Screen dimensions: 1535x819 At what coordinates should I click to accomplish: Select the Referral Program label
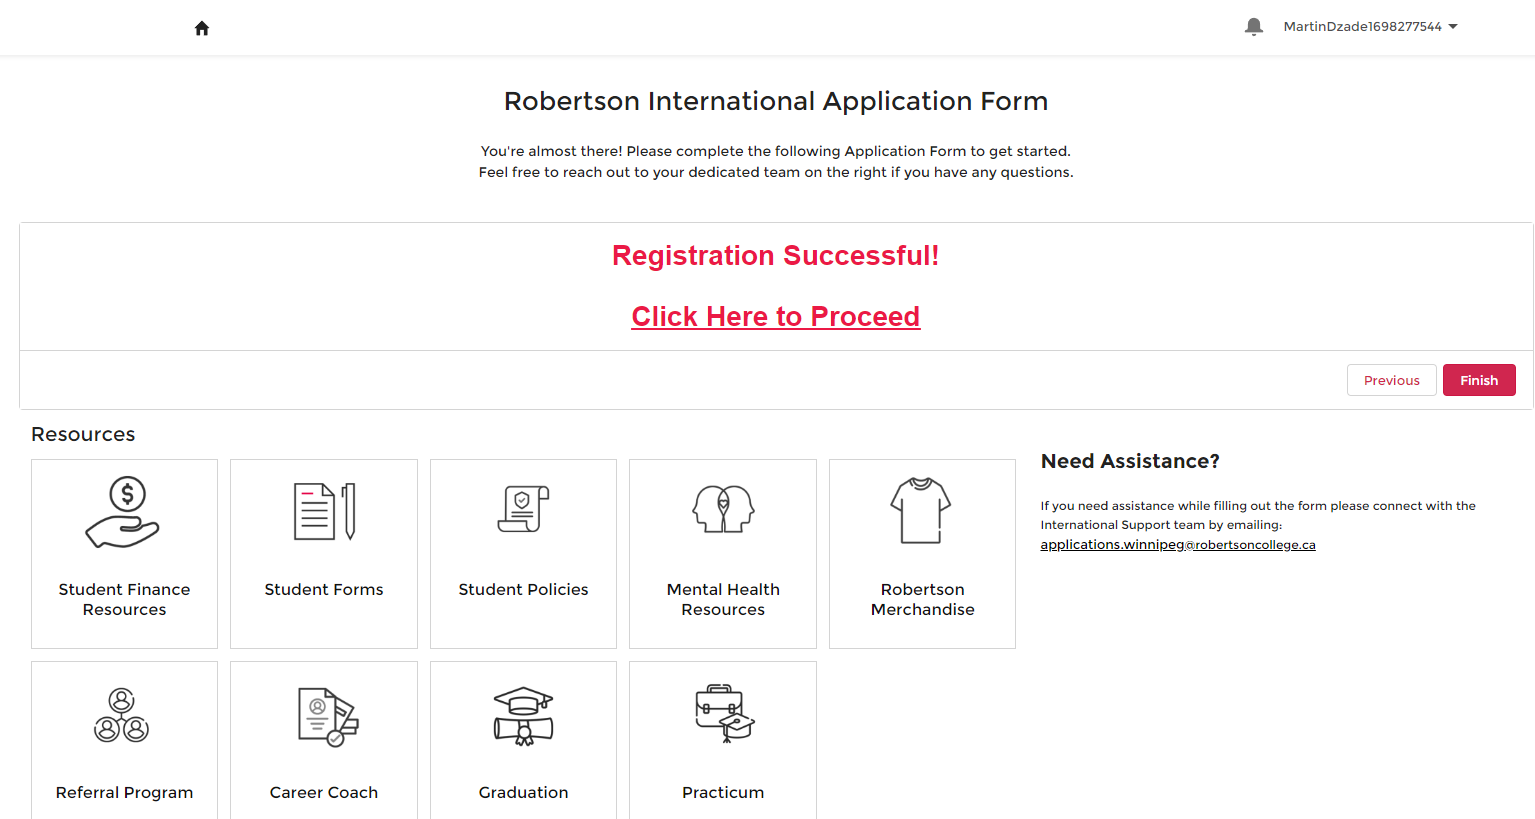click(124, 792)
